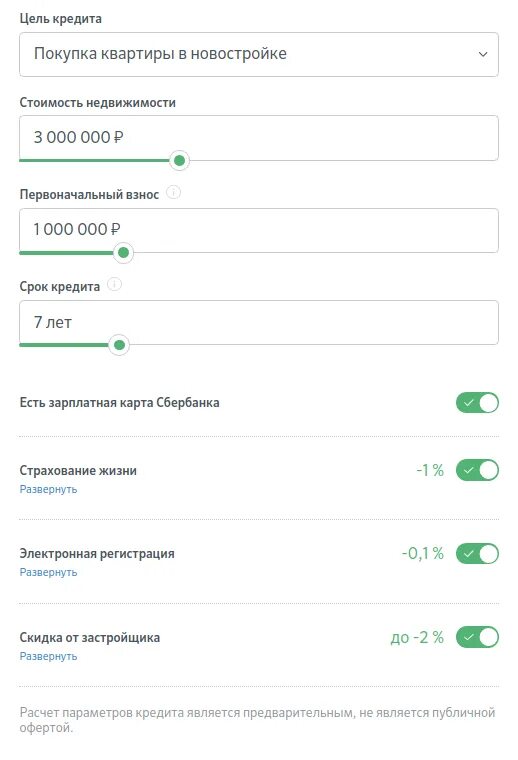Click the Срок кредита slider handle
This screenshot has width=518, height=760.
click(x=119, y=345)
